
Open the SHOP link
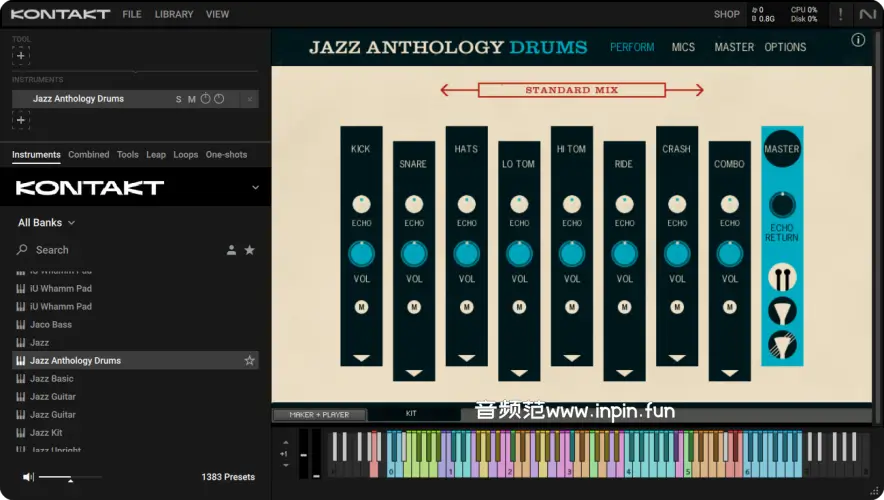tap(726, 14)
